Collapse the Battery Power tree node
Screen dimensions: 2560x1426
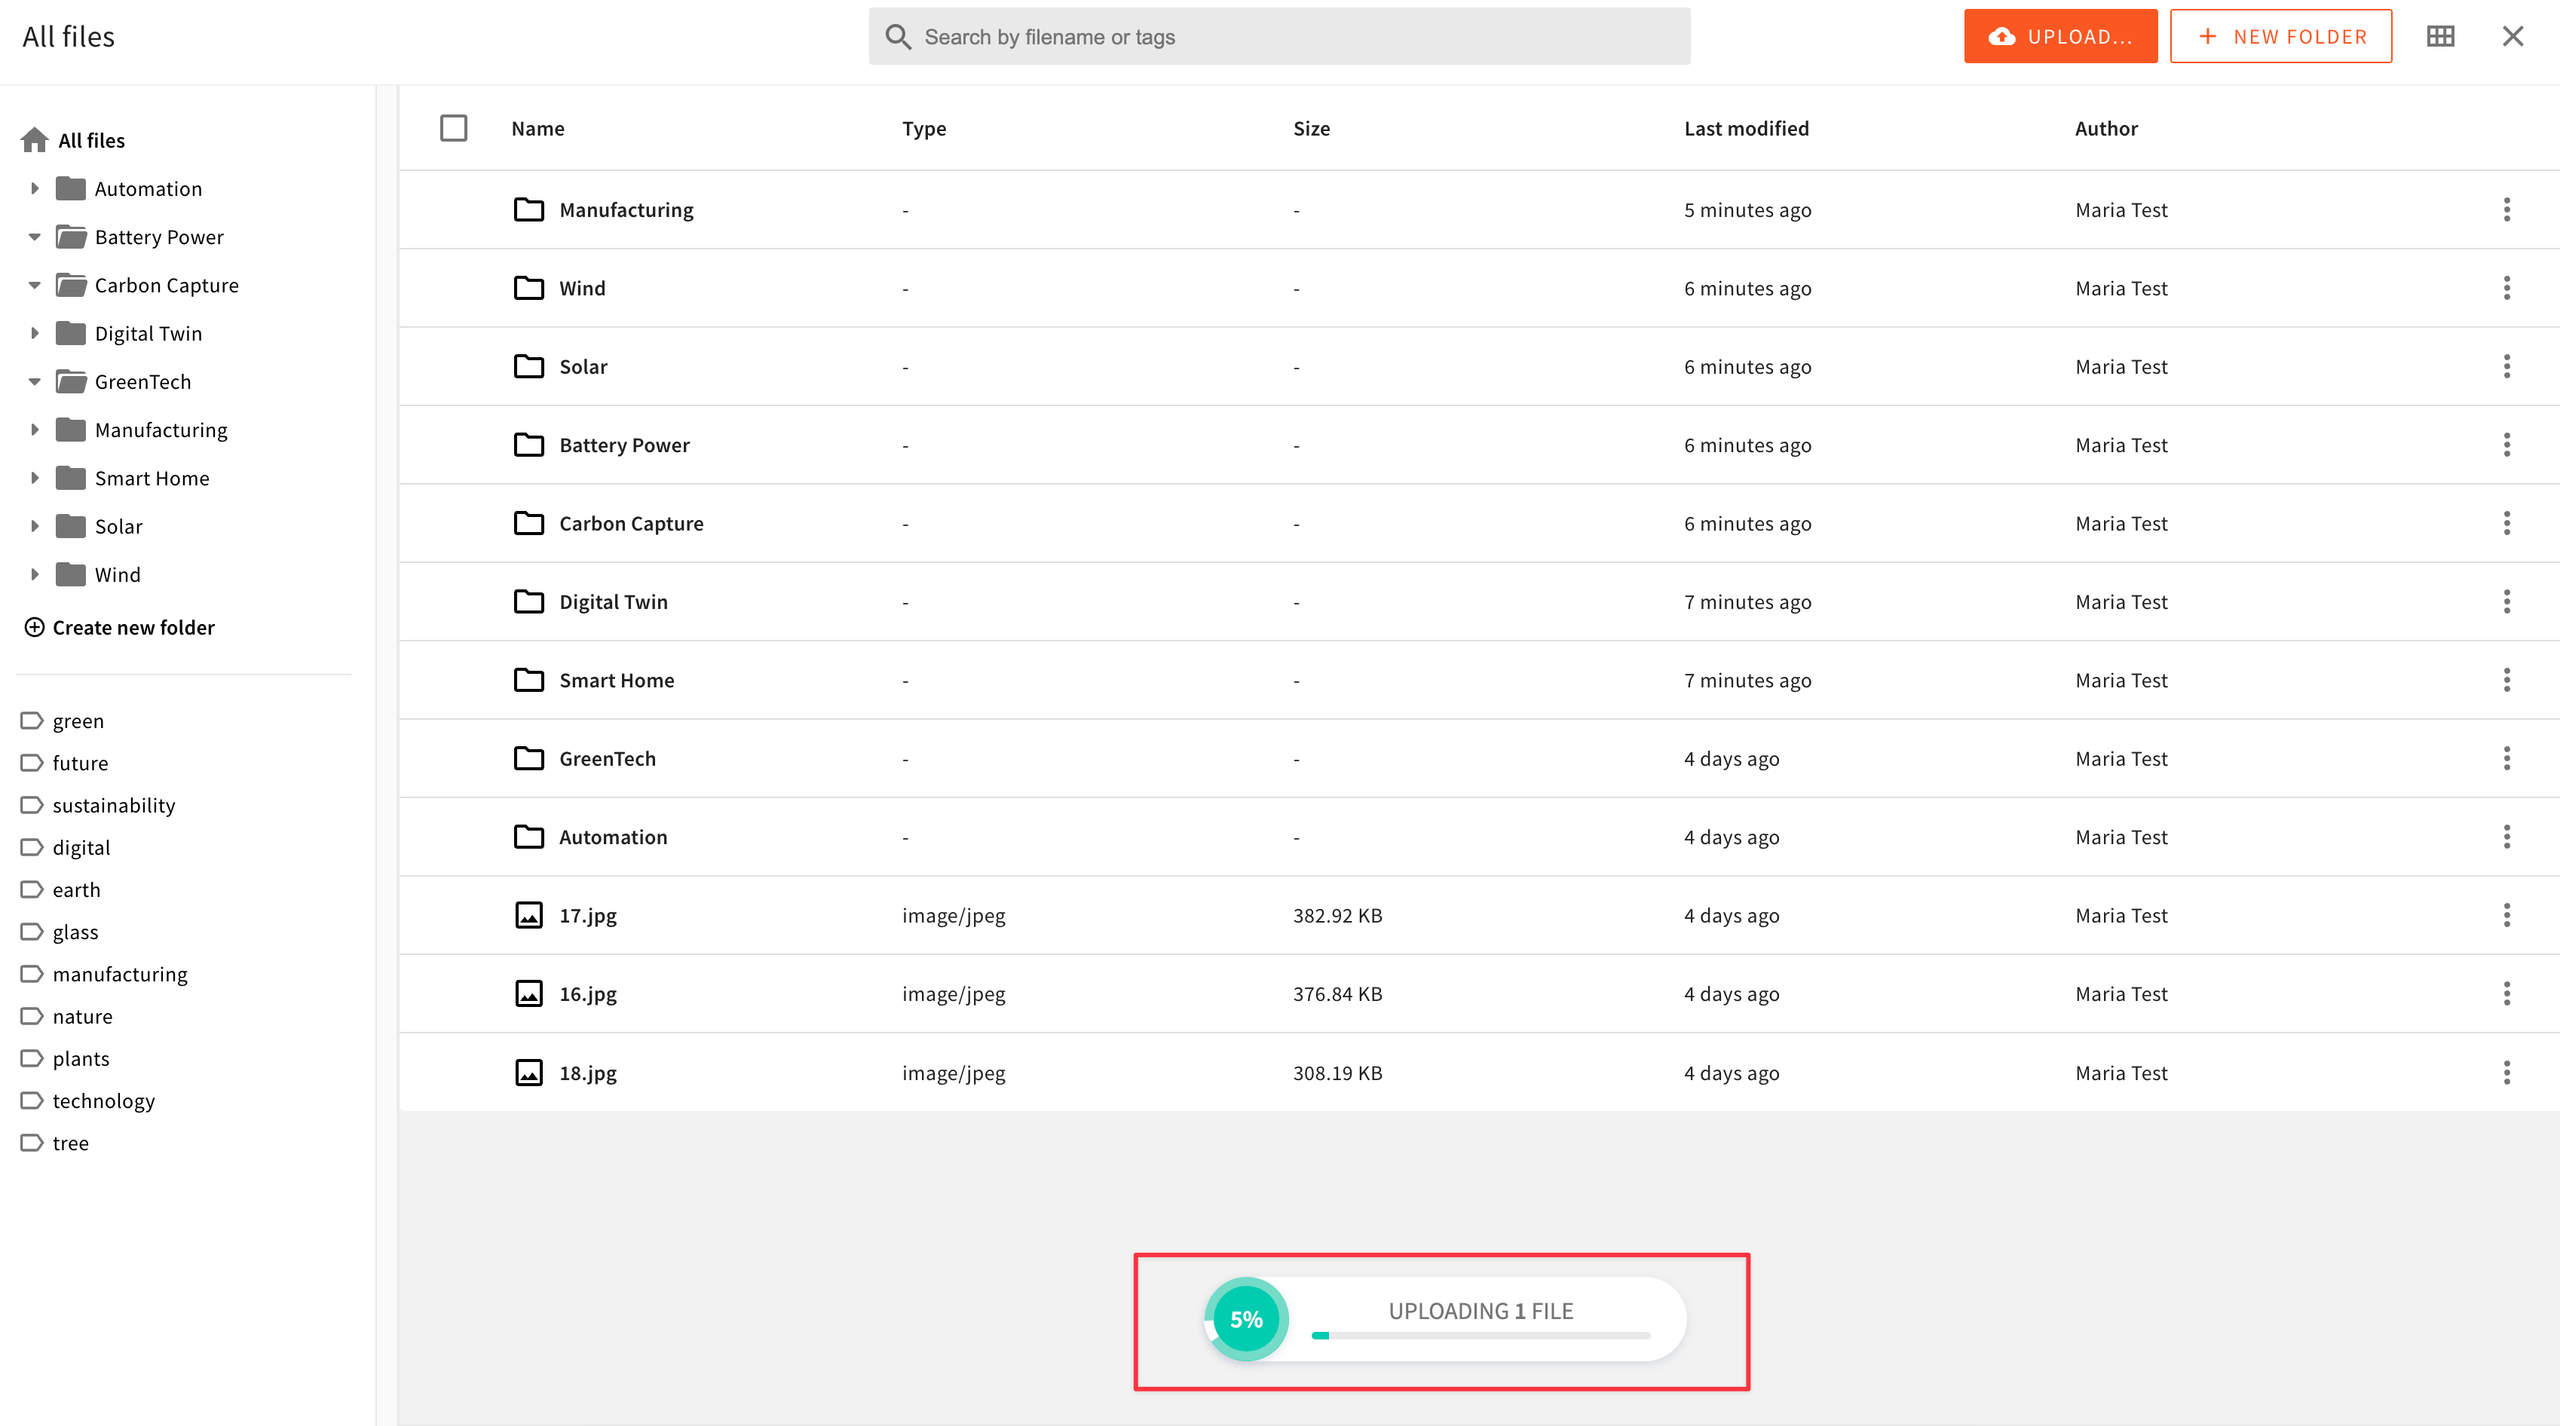point(34,237)
